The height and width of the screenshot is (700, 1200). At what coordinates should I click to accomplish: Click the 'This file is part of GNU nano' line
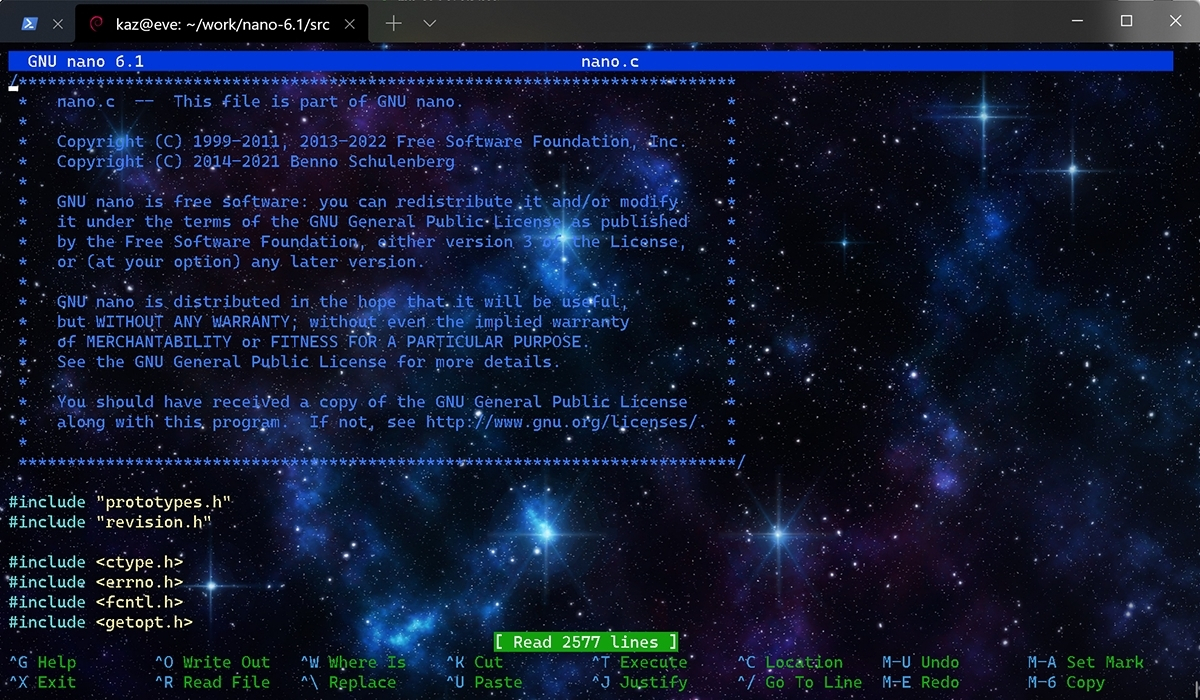pyautogui.click(x=260, y=102)
